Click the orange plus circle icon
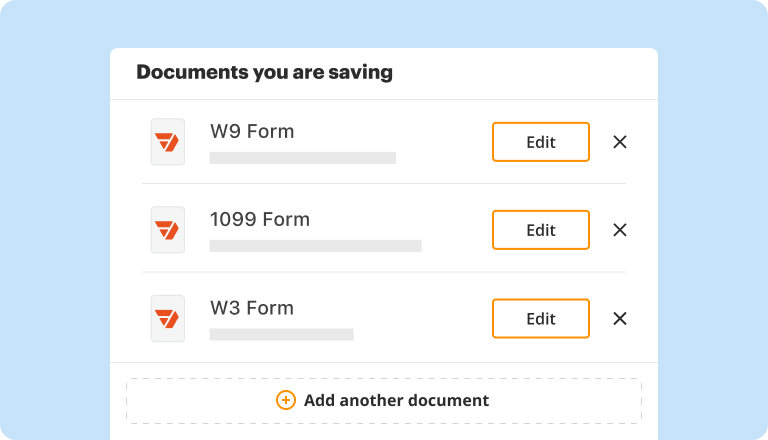 286,400
